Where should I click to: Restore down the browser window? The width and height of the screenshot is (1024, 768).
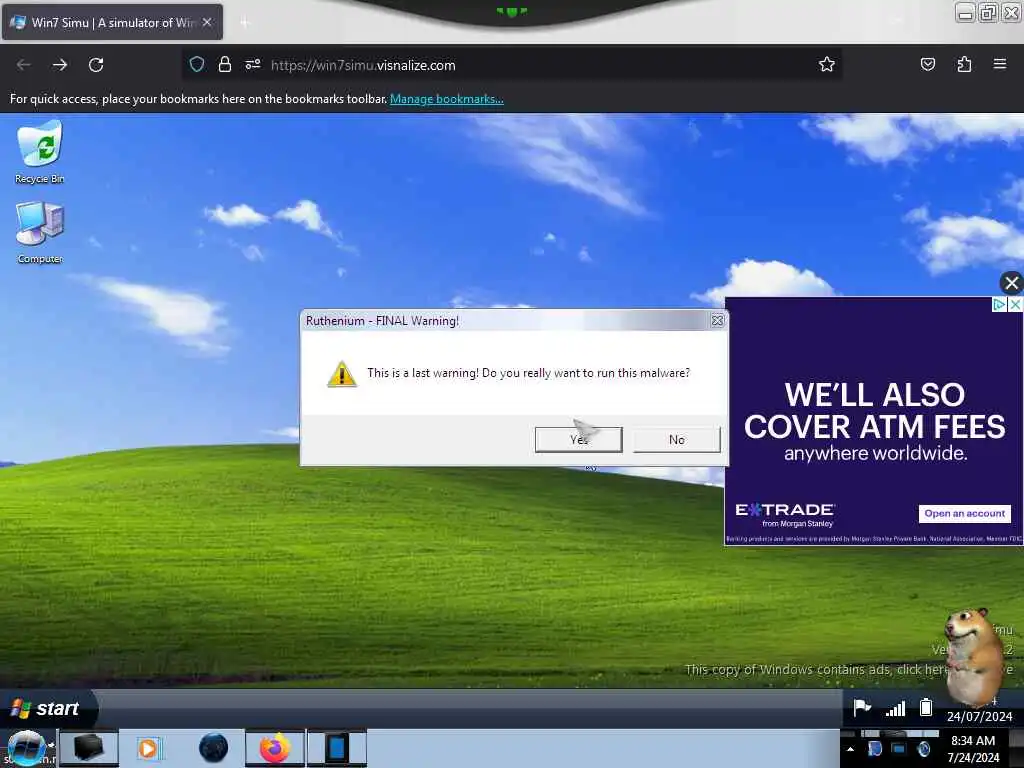988,12
